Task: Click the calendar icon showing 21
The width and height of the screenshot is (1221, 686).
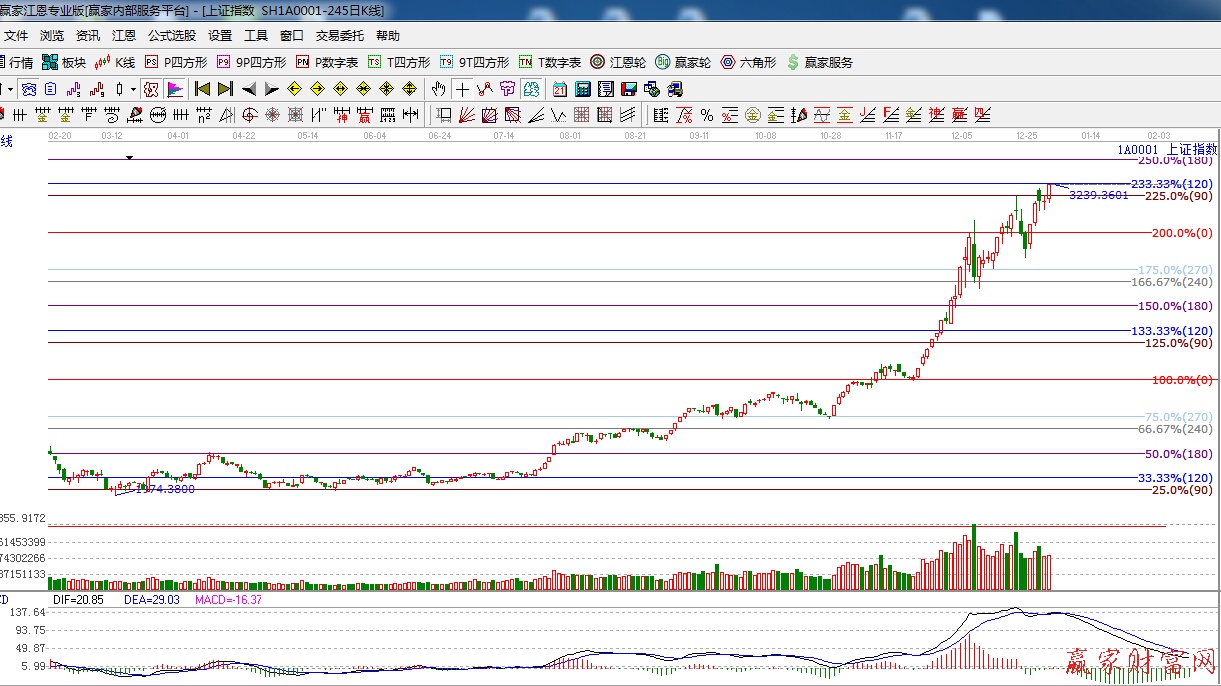Action: coord(559,89)
